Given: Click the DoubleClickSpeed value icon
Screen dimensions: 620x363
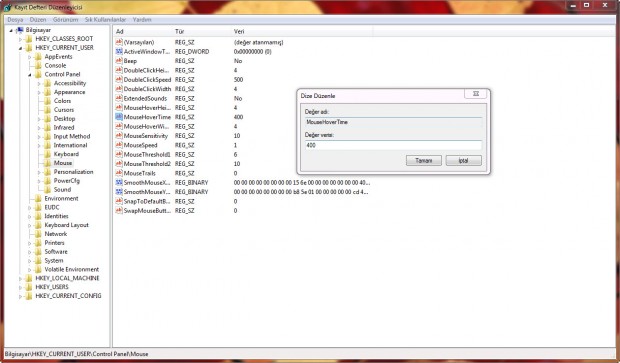Looking at the screenshot, I should pos(119,79).
